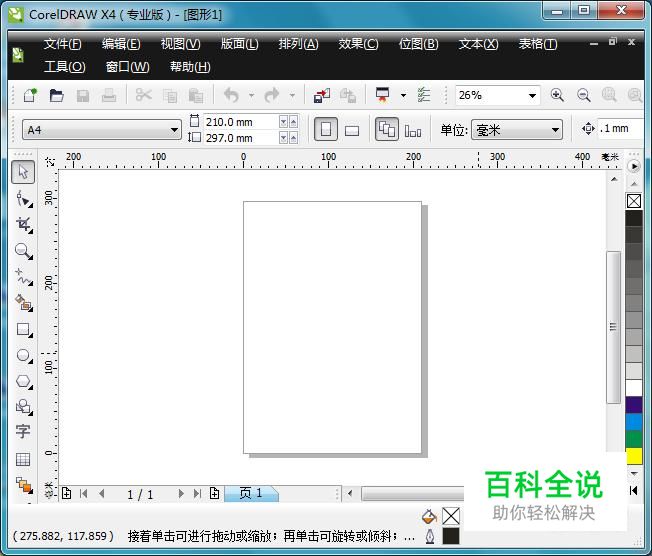The image size is (652, 556).
Task: Click the page height 297.0 mm field
Action: (240, 138)
